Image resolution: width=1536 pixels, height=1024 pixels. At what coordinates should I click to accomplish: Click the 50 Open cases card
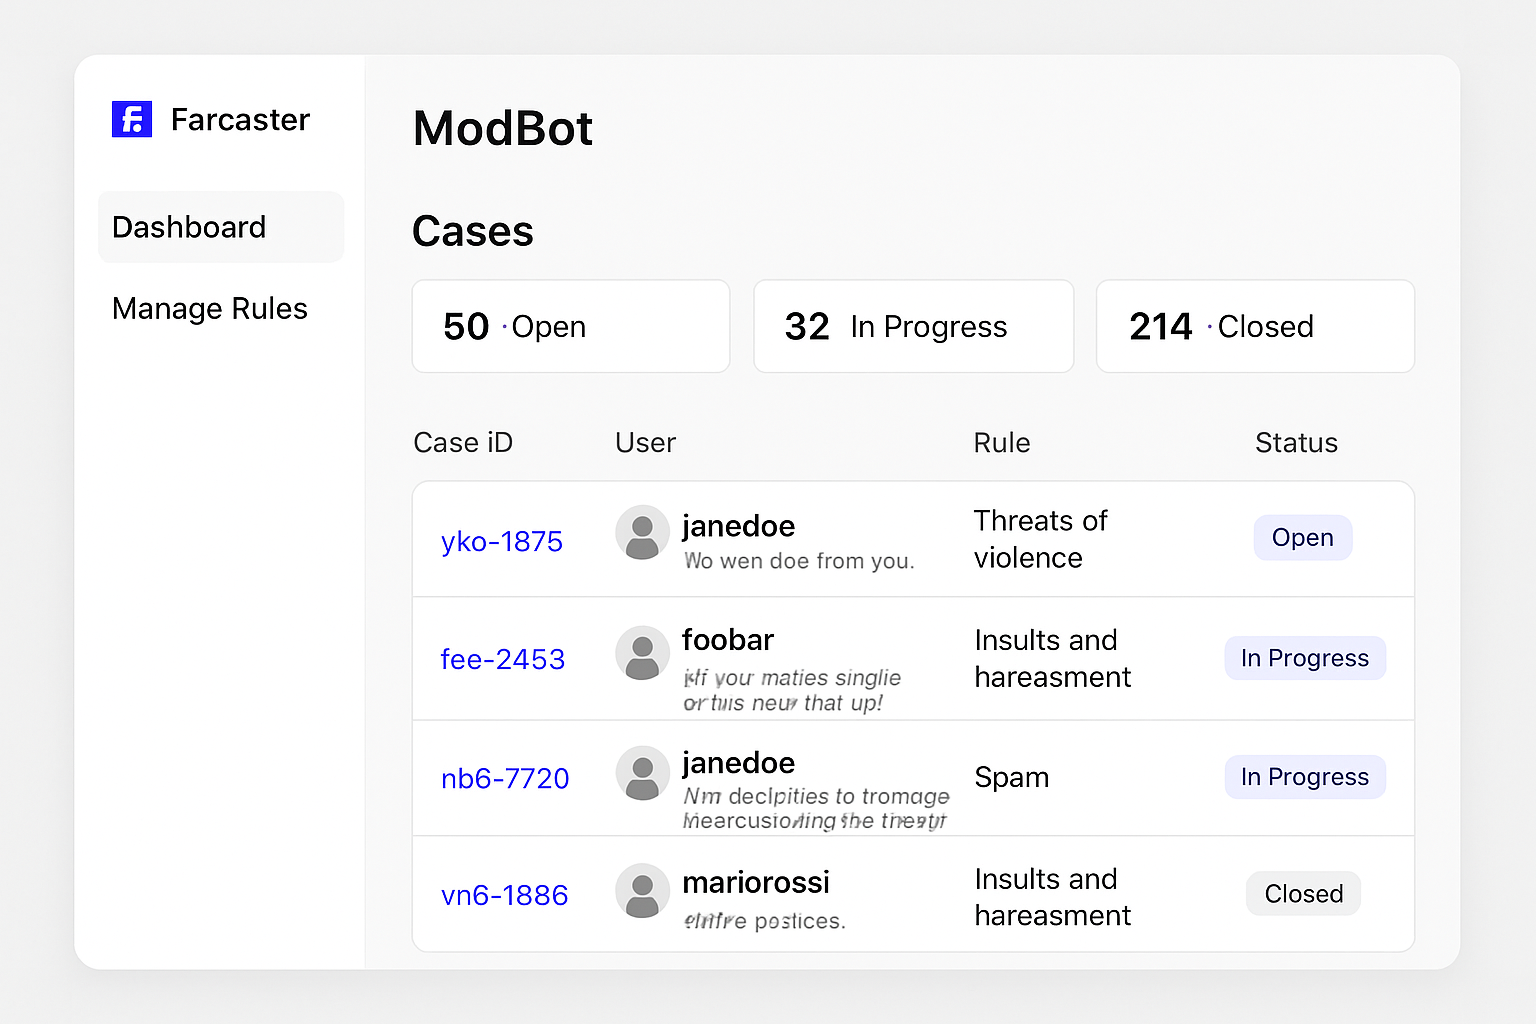pos(570,326)
